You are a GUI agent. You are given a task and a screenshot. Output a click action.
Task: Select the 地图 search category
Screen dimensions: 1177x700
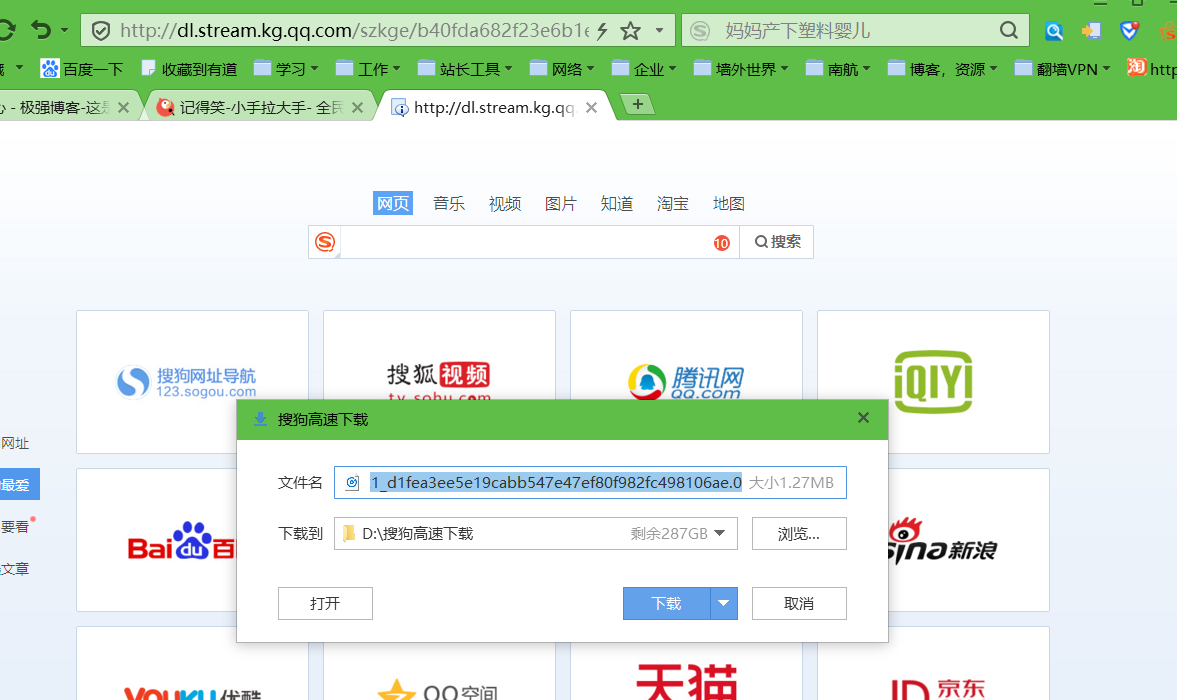pos(728,203)
